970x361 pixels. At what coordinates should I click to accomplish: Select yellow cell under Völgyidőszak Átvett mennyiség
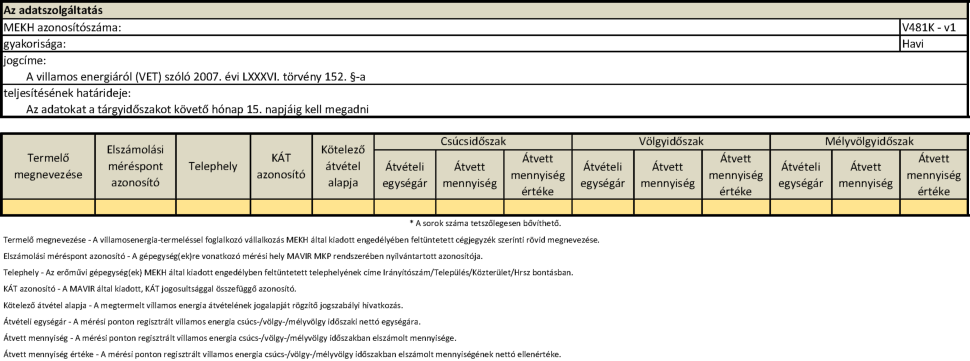pos(667,207)
